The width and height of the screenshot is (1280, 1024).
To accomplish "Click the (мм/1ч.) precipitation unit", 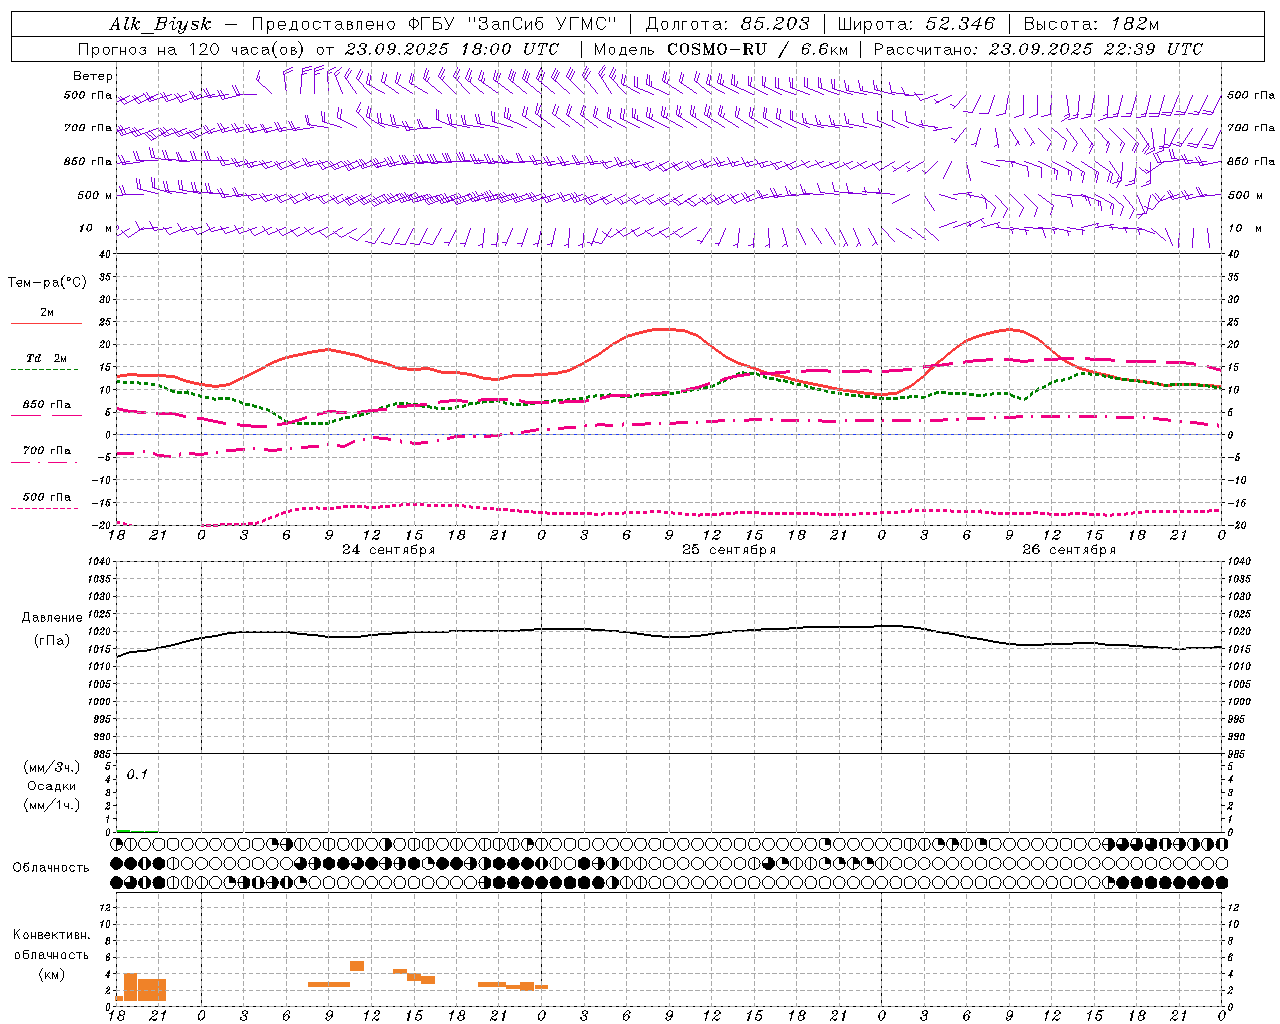I will click(52, 805).
